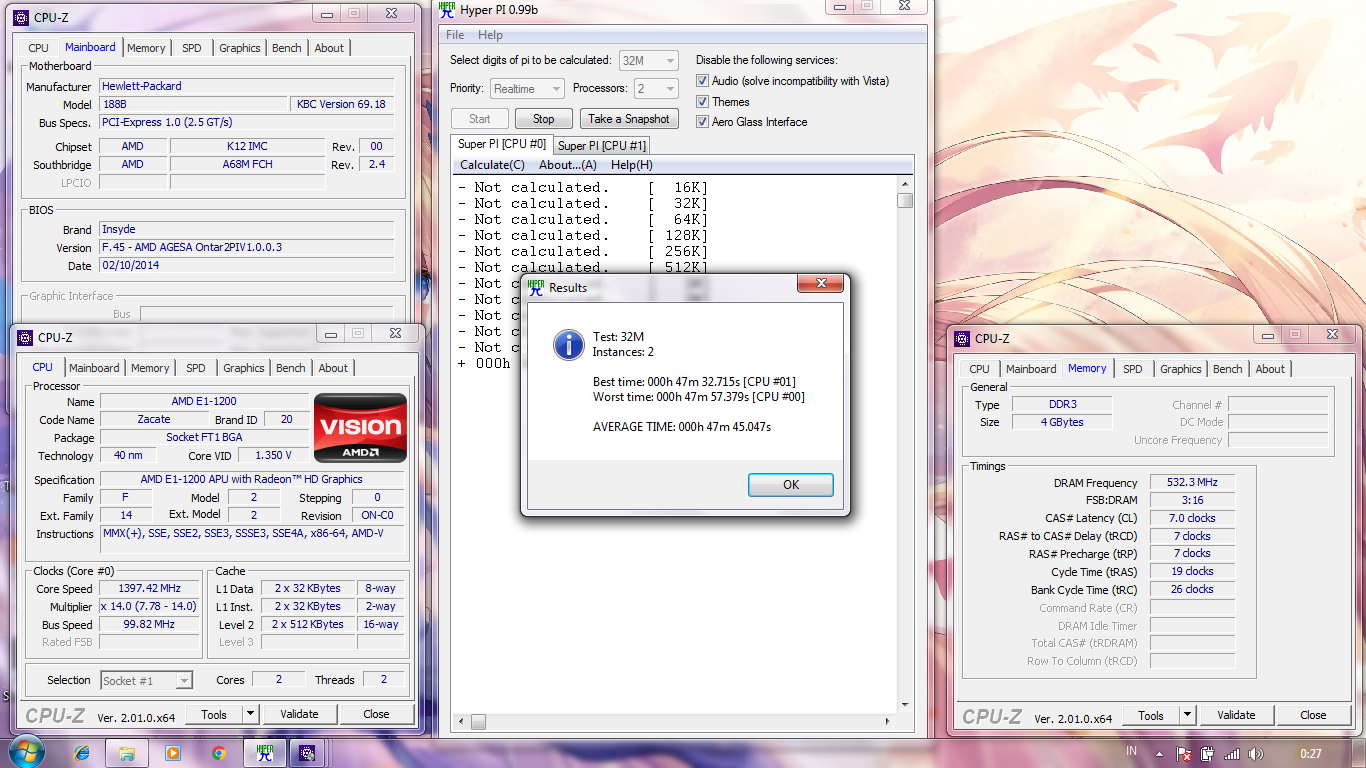Open Calculate(C) menu in Super PI
The height and width of the screenshot is (768, 1366).
pyautogui.click(x=492, y=165)
